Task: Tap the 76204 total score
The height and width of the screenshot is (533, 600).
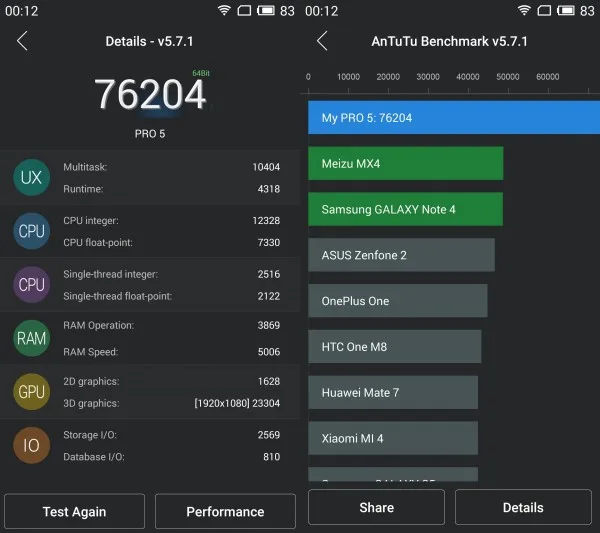Action: pyautogui.click(x=150, y=94)
